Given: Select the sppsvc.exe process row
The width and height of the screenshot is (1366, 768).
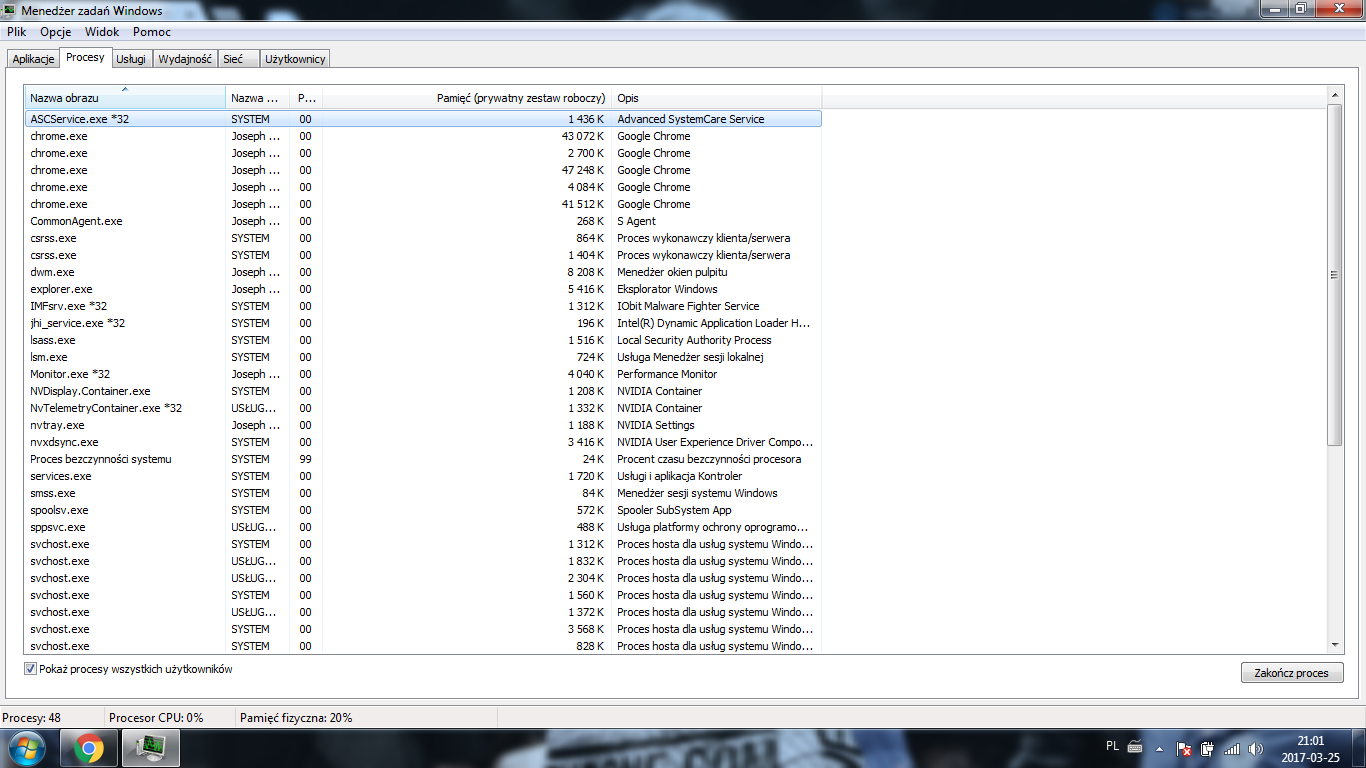Looking at the screenshot, I should (x=423, y=527).
